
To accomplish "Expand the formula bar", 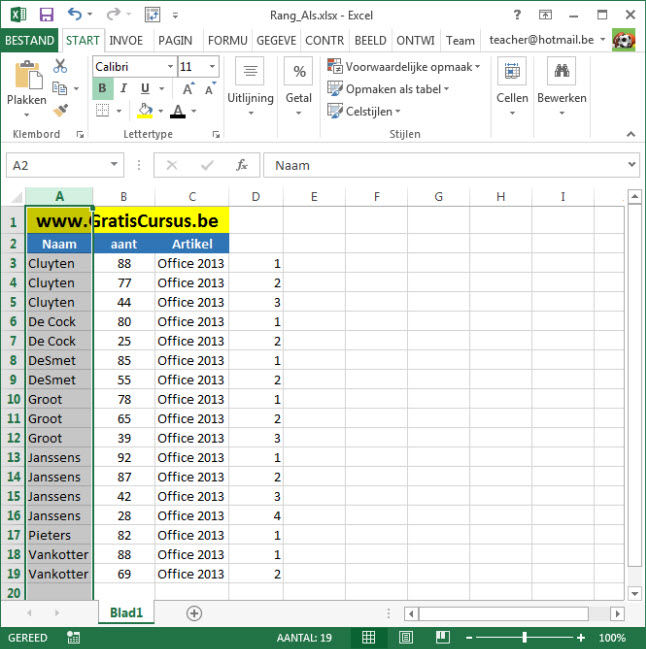I will [632, 164].
